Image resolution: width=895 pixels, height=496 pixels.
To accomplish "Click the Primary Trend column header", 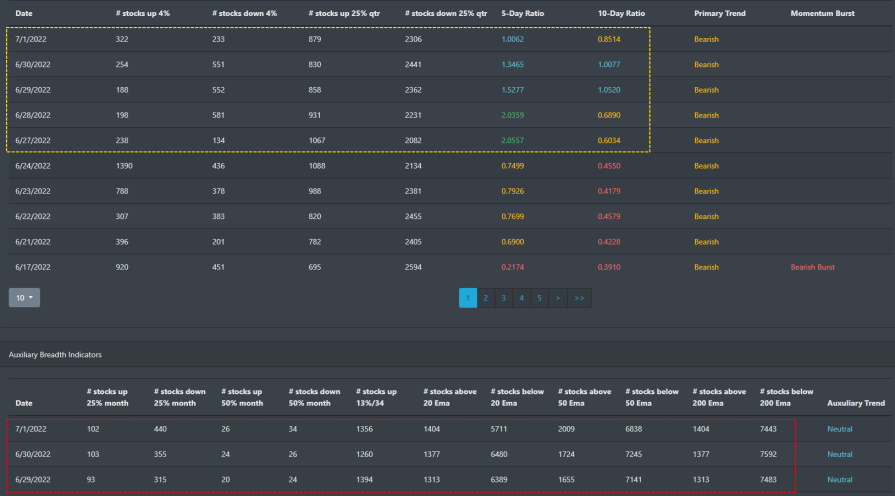I will (x=720, y=13).
